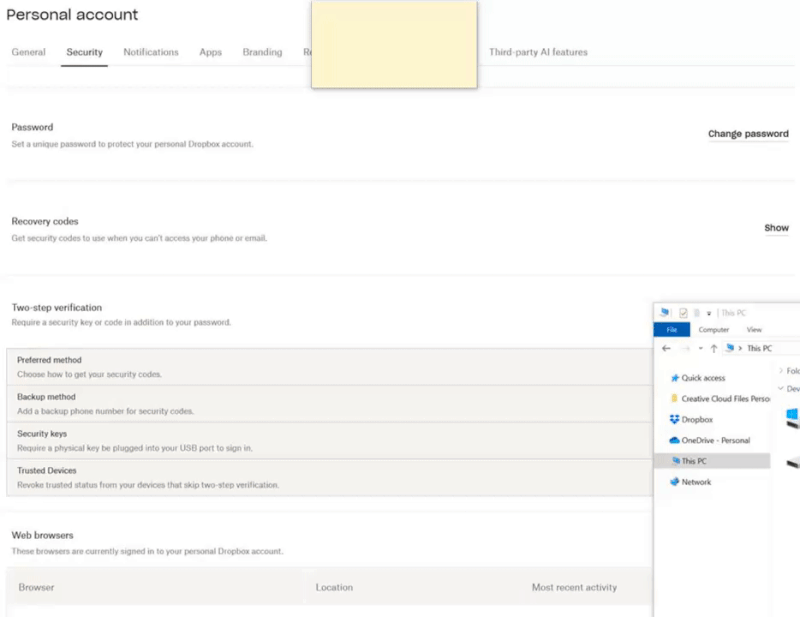Screen dimensions: 800x617
Task: Click the View ribbon tab in Explorer
Action: pos(754,329)
